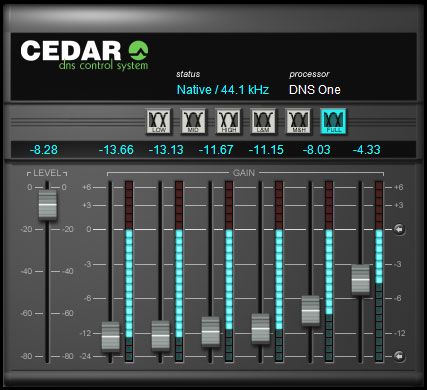Click the gain fader under -8.03

coord(311,310)
